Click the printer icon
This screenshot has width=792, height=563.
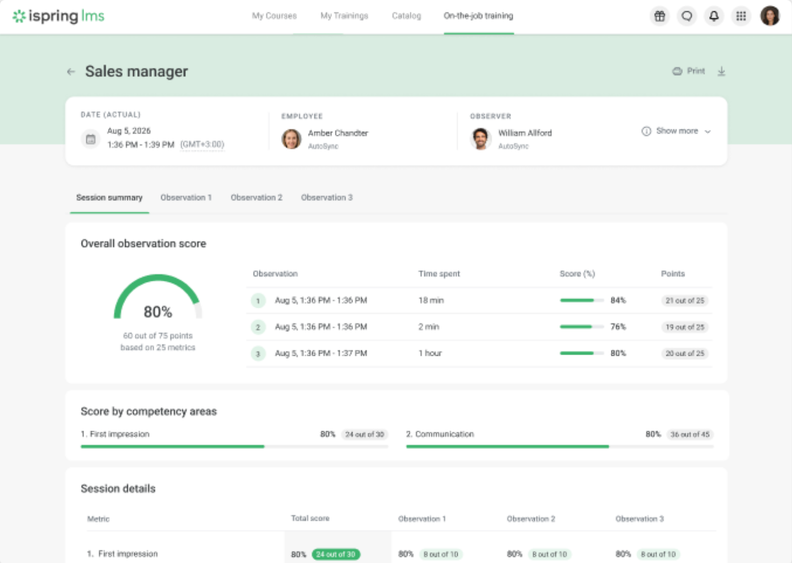pos(677,71)
